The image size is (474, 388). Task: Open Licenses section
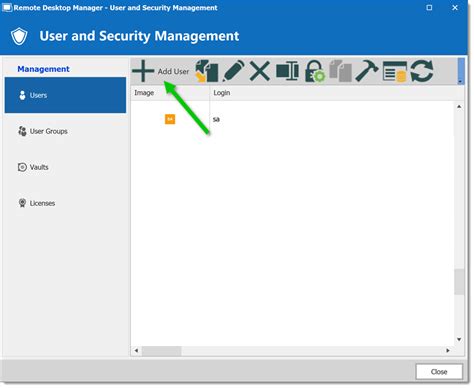[x=65, y=203]
